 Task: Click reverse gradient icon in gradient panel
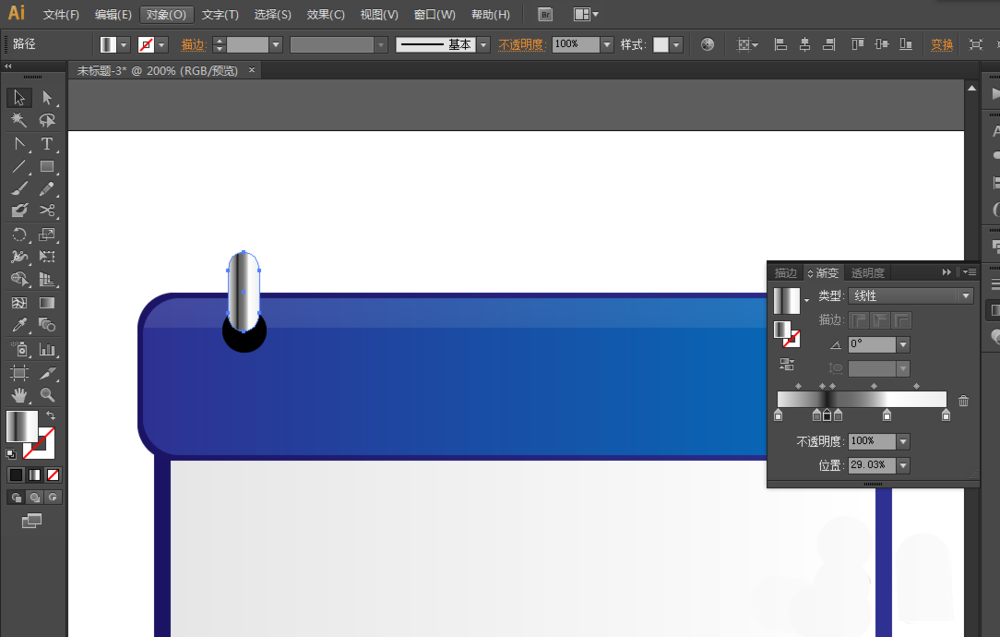pos(787,364)
